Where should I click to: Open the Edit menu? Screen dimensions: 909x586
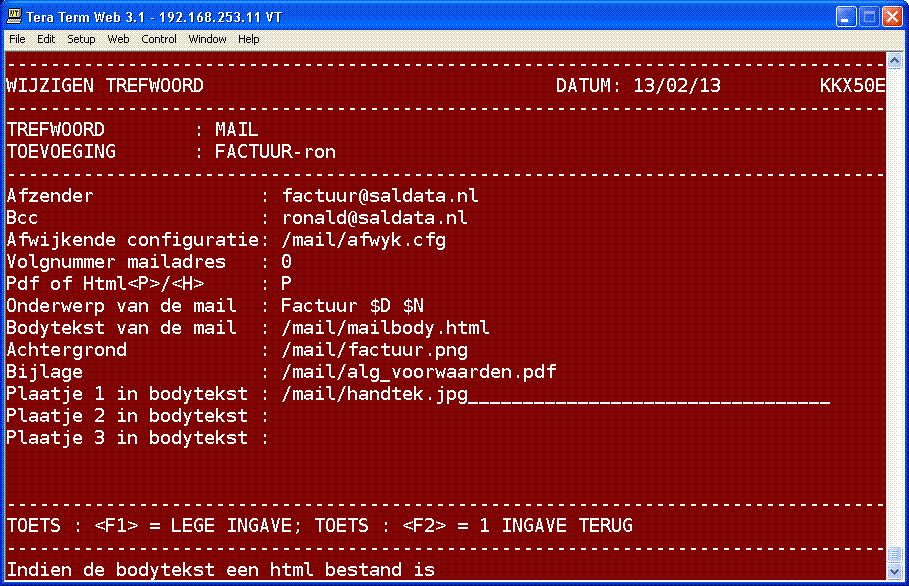pyautogui.click(x=46, y=39)
